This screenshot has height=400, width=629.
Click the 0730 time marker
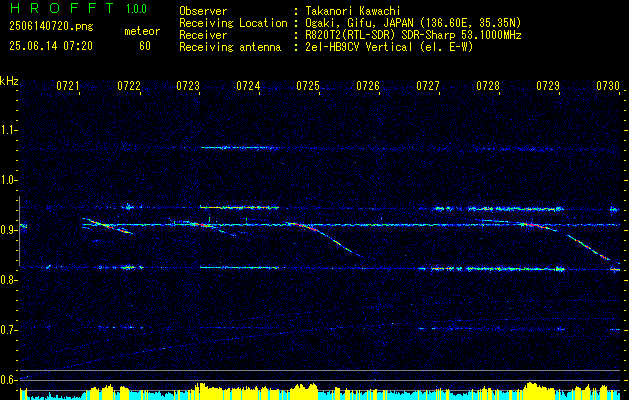click(608, 85)
